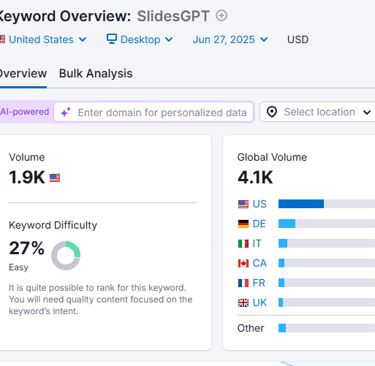Click the UK flag icon
This screenshot has width=375, height=366.
pos(243,303)
